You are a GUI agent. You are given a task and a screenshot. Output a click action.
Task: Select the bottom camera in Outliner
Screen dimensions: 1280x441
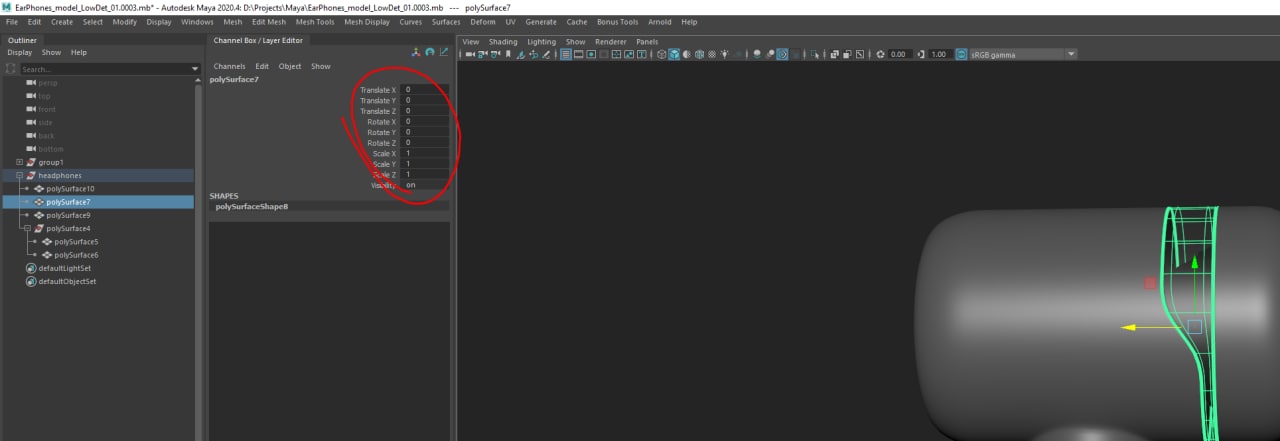(x=50, y=149)
